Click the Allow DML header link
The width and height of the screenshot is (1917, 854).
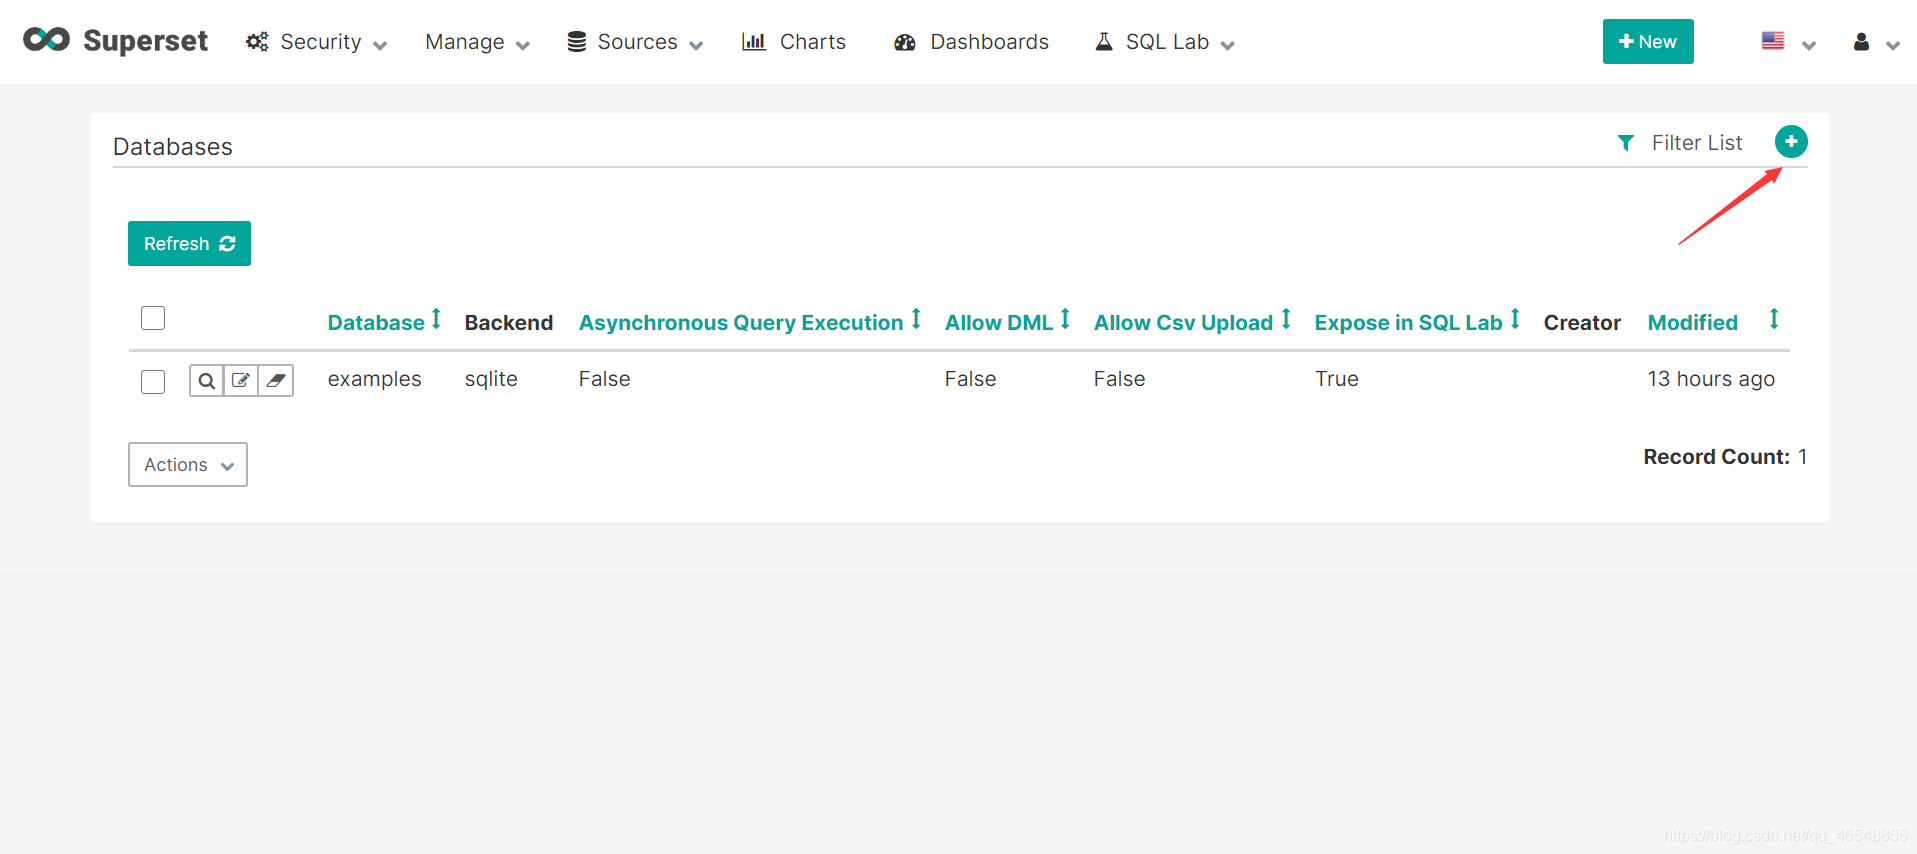click(999, 323)
